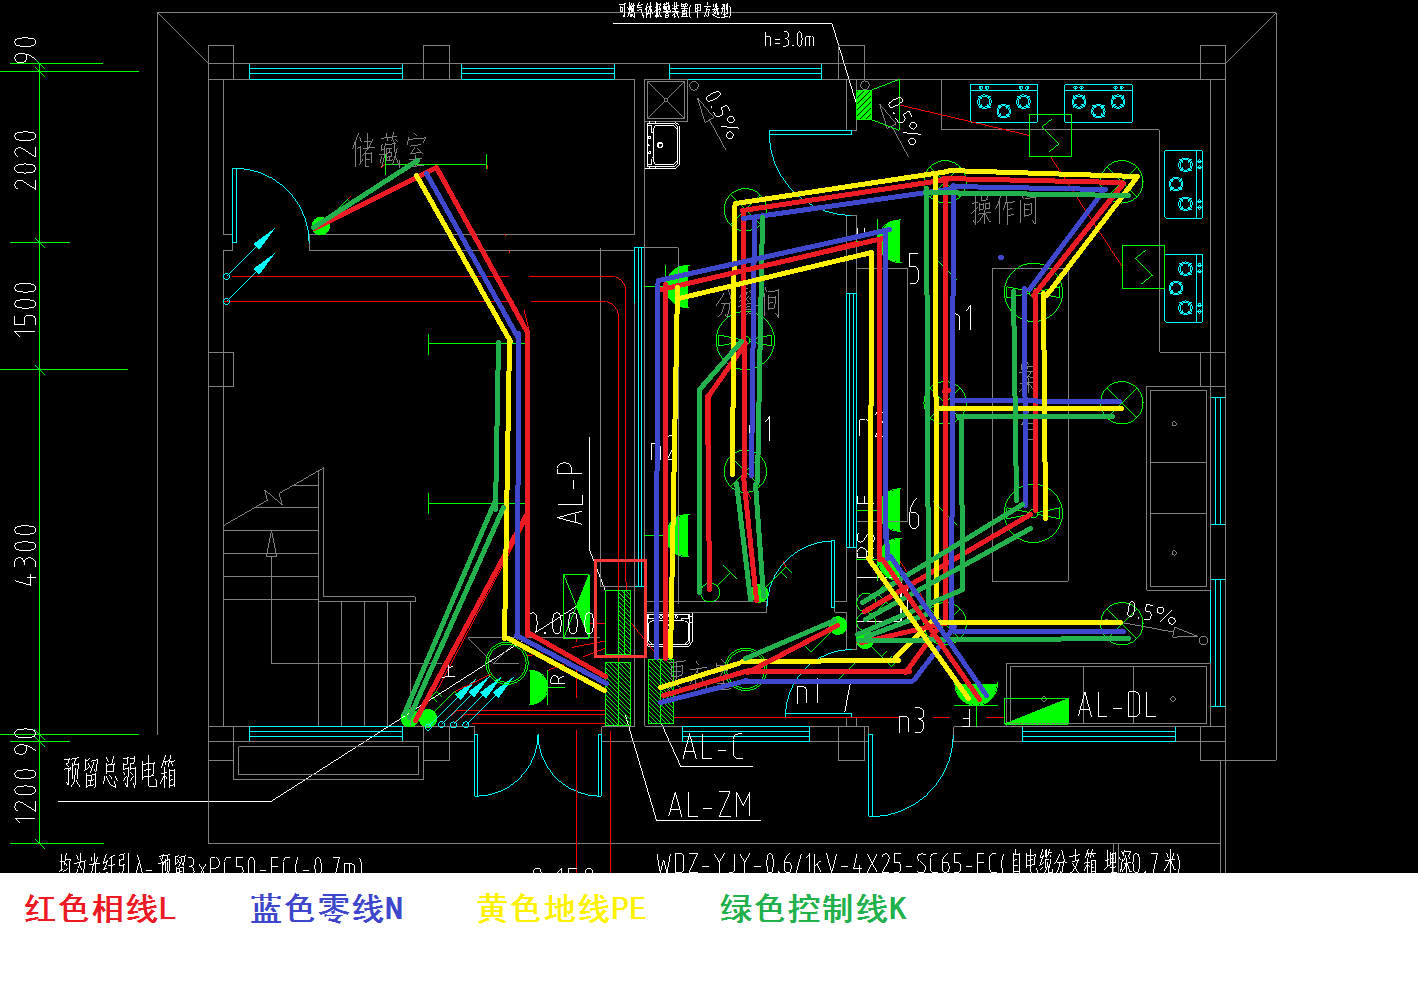This screenshot has width=1418, height=1002.
Task: Select the WDZ-YJY-0.6/1kV cable specification text
Action: click(918, 862)
